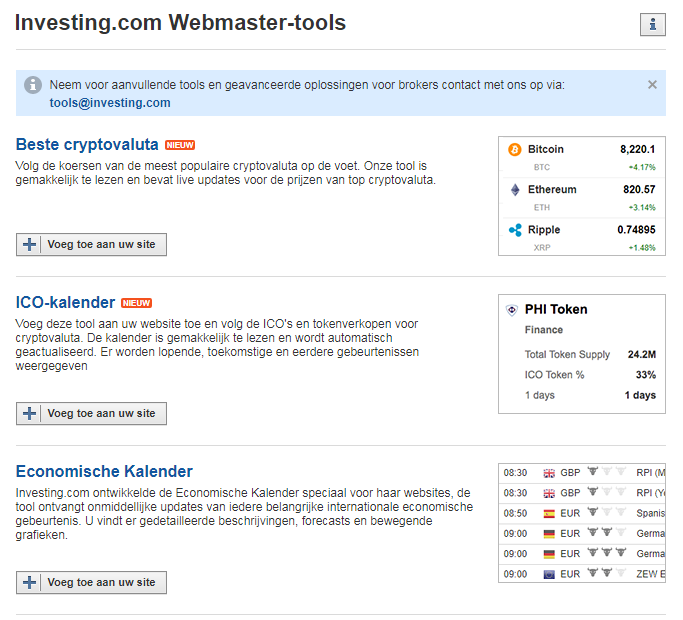Click the Total Token Supply label
The image size is (683, 620).
click(567, 355)
